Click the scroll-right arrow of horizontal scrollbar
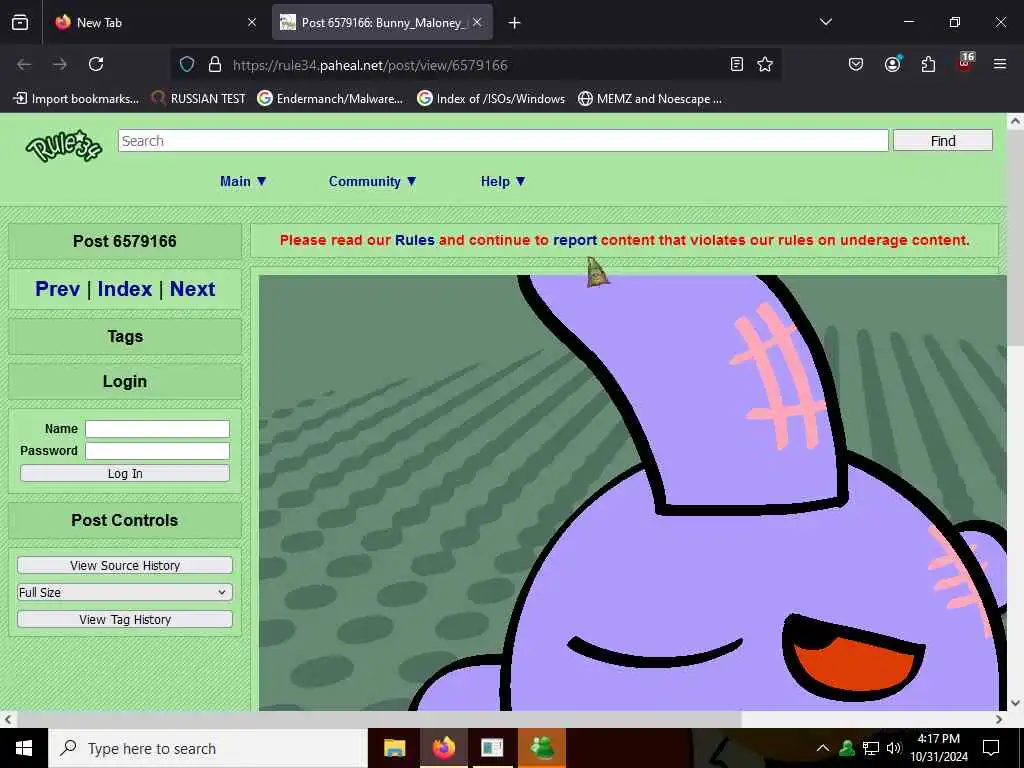The width and height of the screenshot is (1024, 768). click(999, 719)
